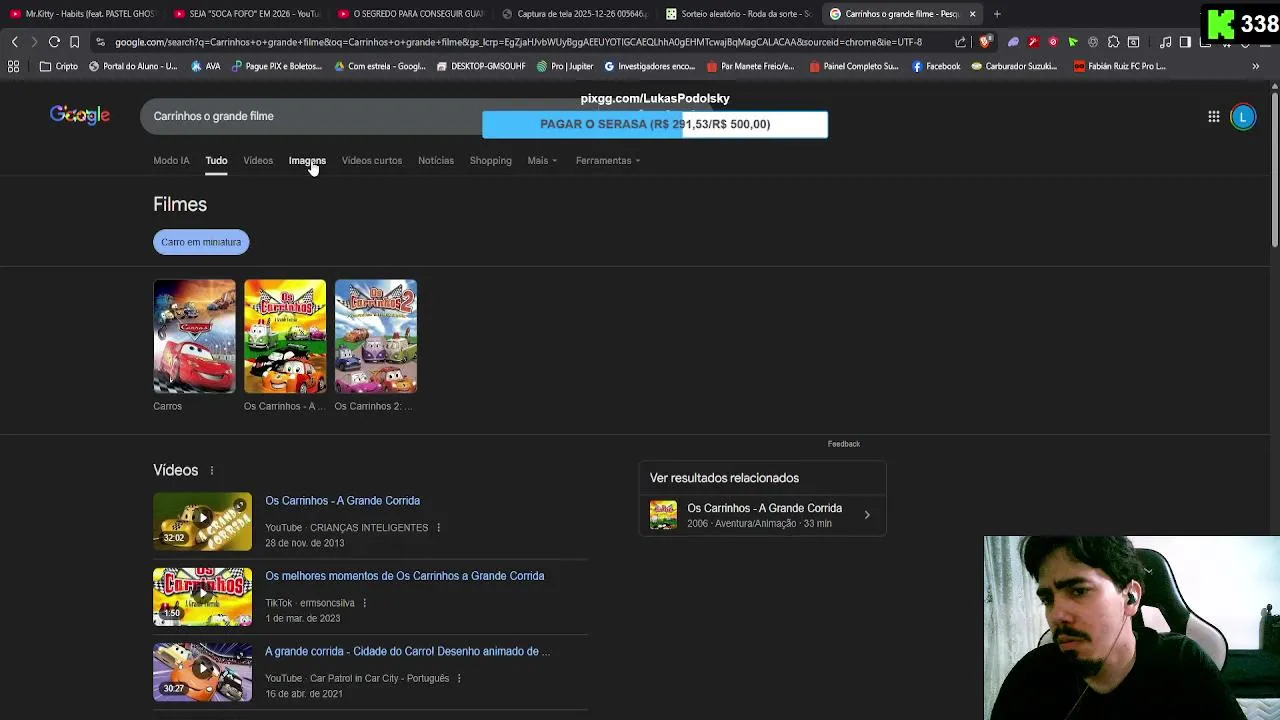The image size is (1280, 720).
Task: Open the Carburador Suzuki bookmark
Action: pyautogui.click(x=1014, y=66)
